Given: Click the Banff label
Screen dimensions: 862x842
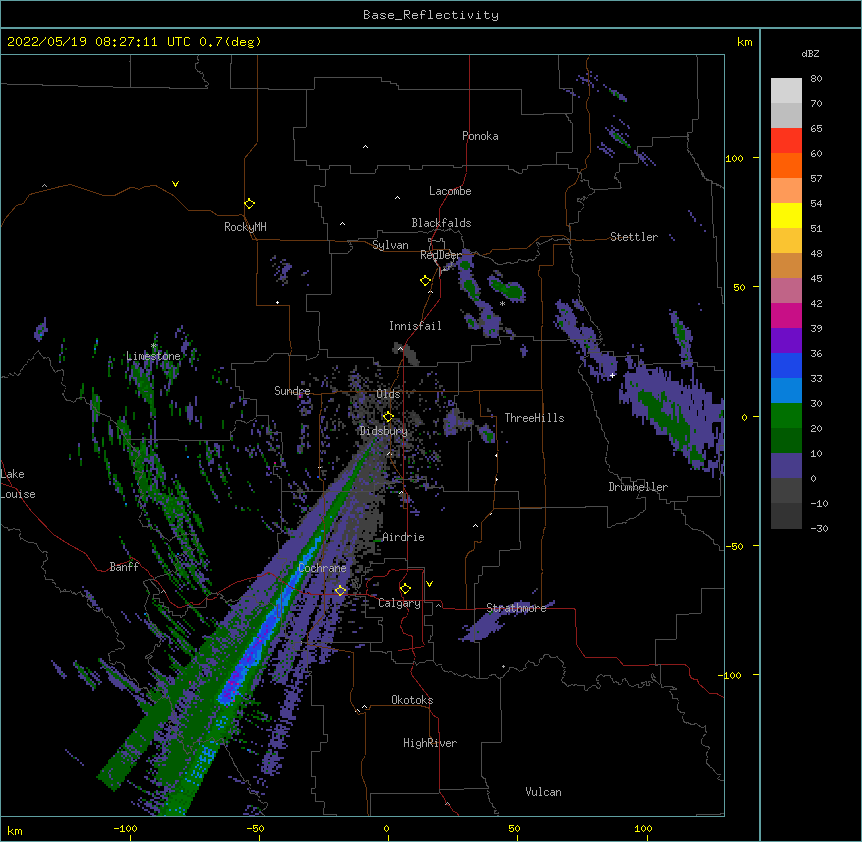Looking at the screenshot, I should pyautogui.click(x=124, y=567).
